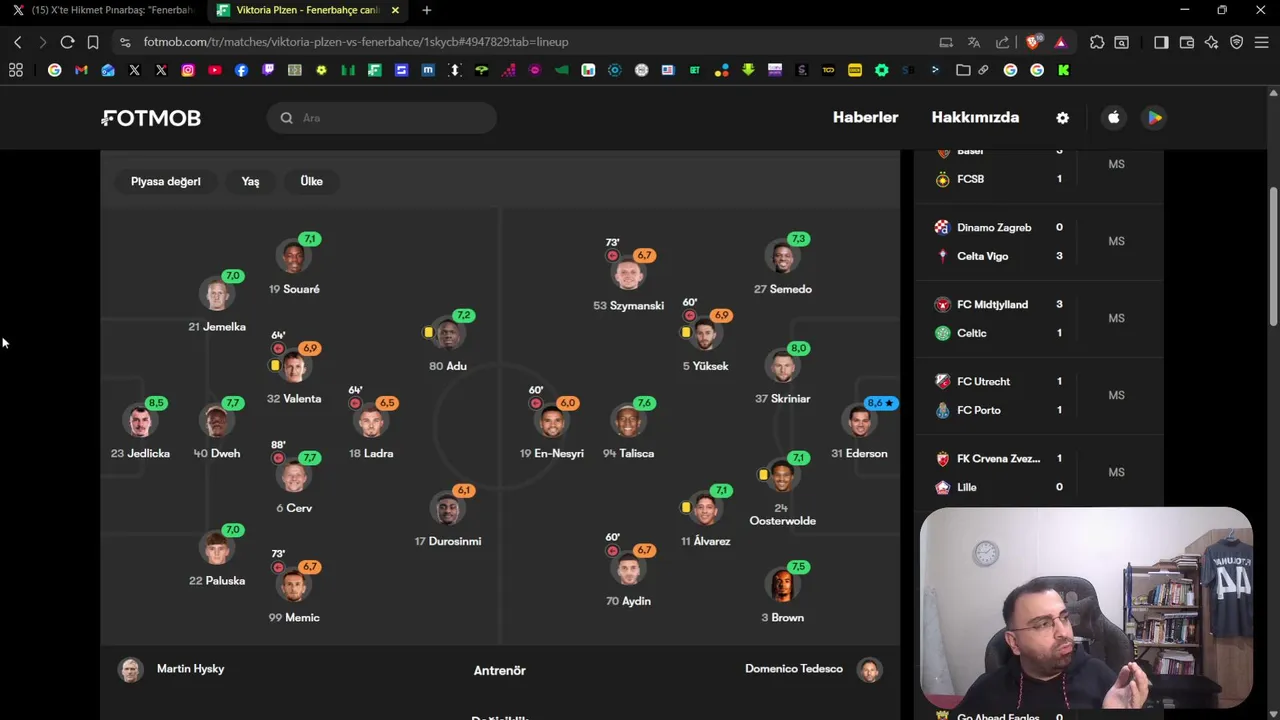Click the Ara search field
This screenshot has width=1280, height=720.
pos(381,118)
